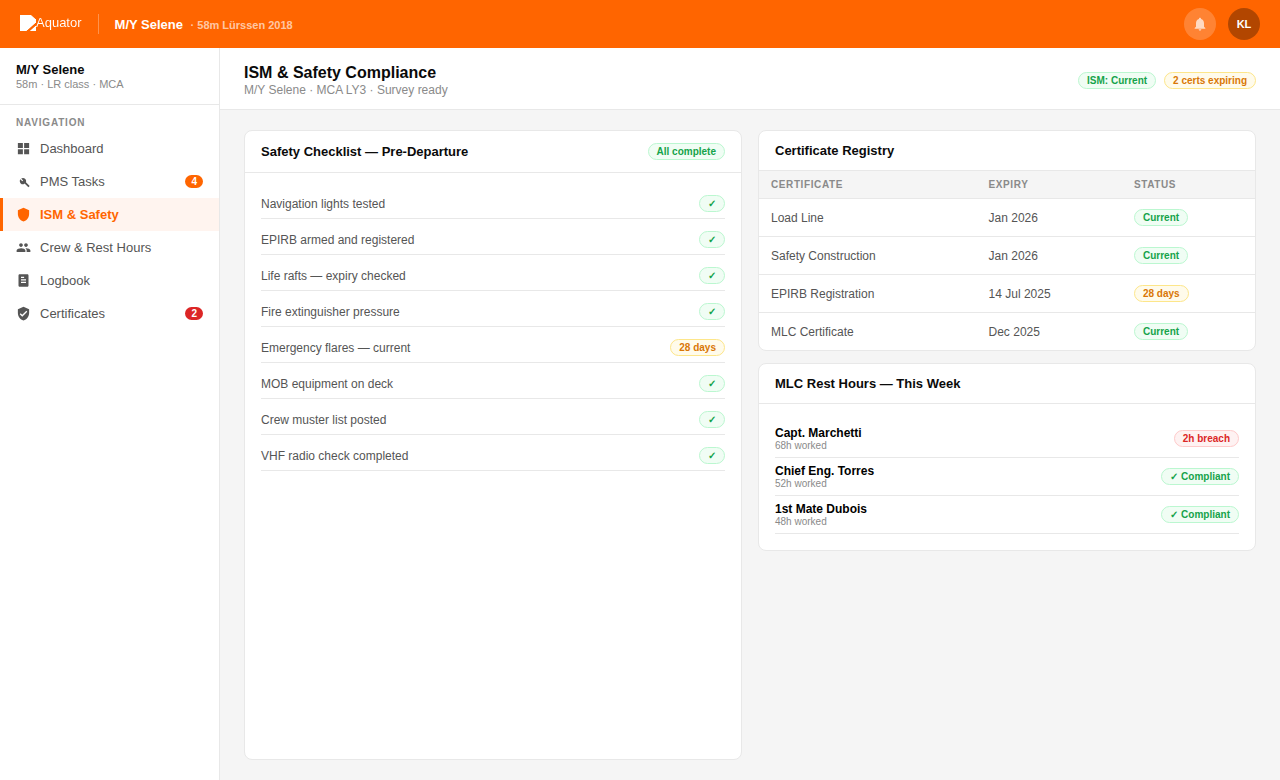The height and width of the screenshot is (780, 1280).
Task: Click the All complete status badge
Action: [x=686, y=152]
